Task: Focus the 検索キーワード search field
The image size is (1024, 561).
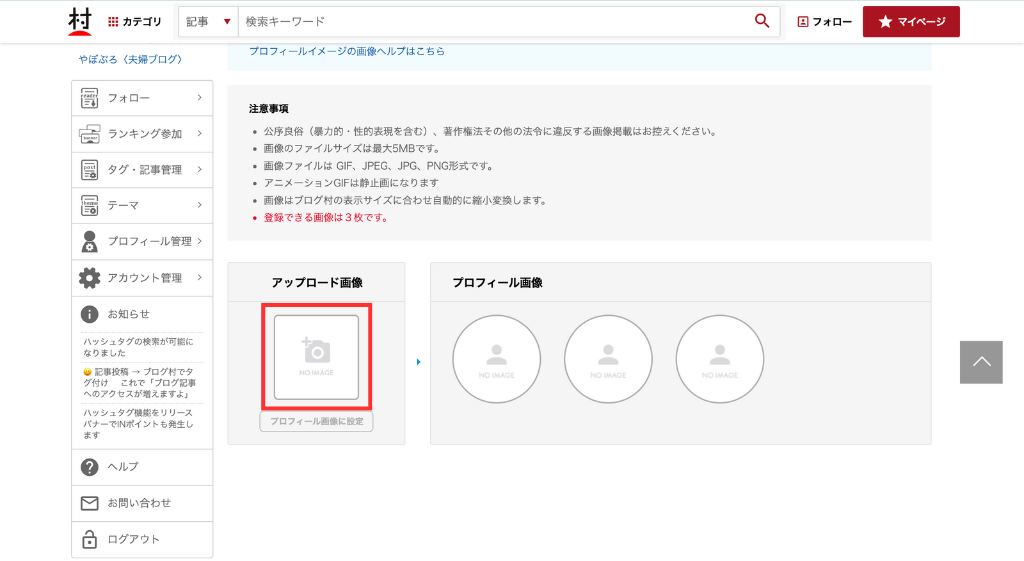Action: click(495, 22)
